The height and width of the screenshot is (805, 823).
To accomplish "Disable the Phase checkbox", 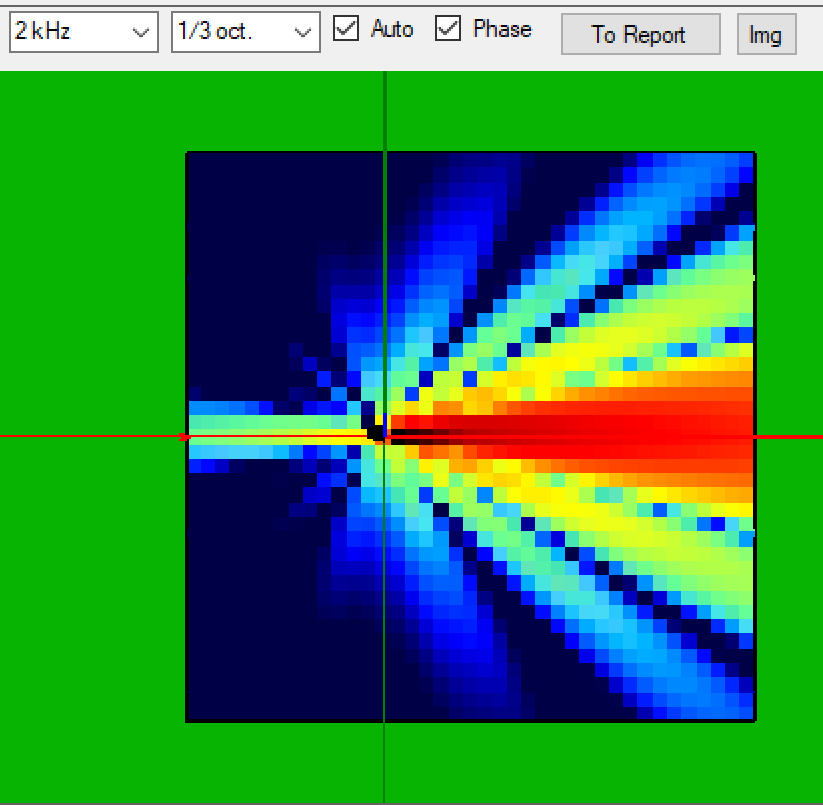I will 448,29.
